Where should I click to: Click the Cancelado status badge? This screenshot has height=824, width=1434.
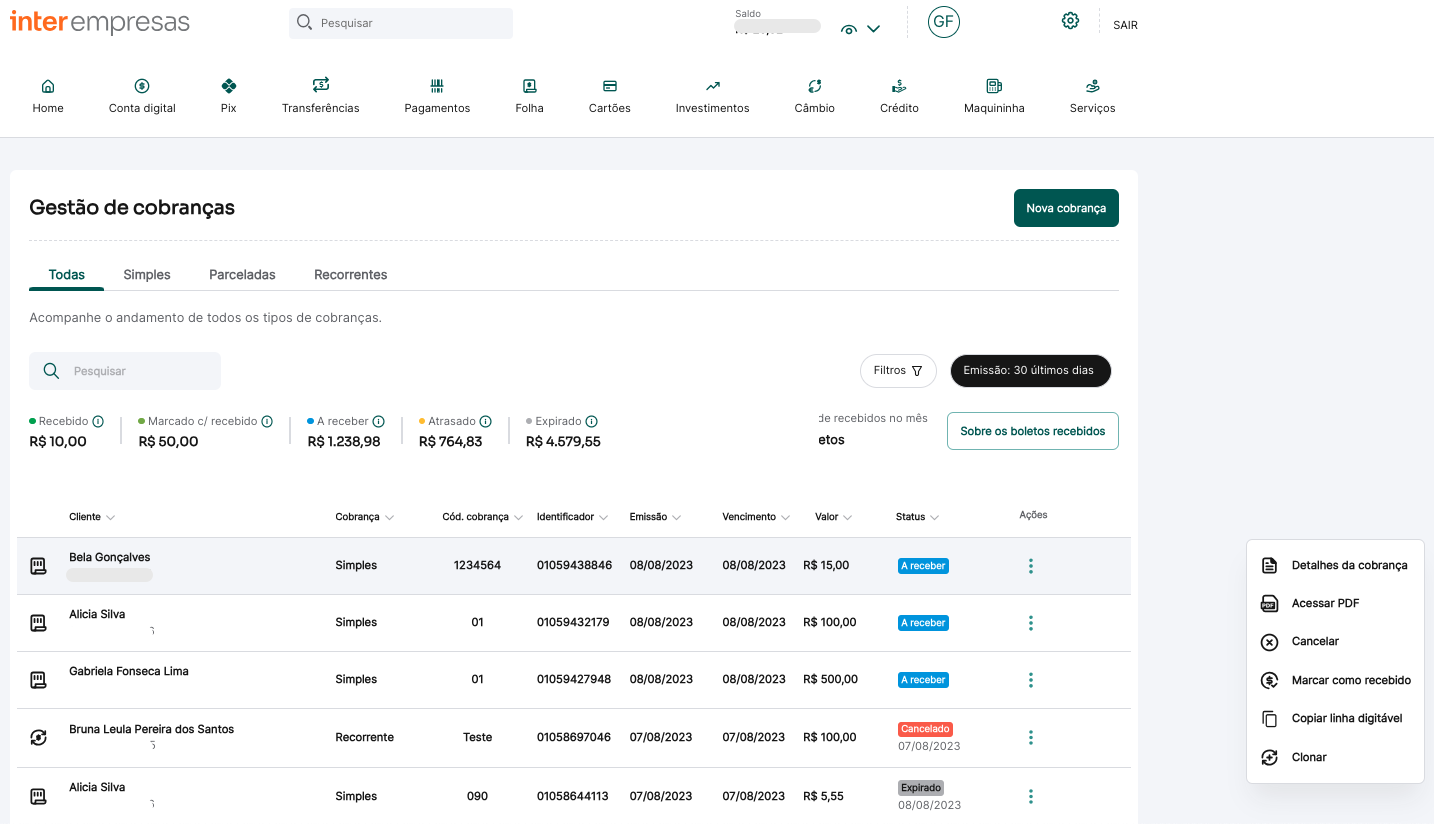(925, 729)
